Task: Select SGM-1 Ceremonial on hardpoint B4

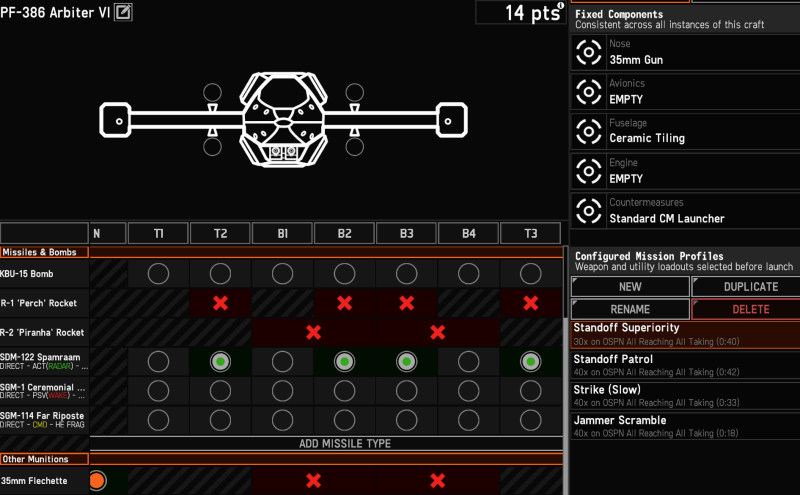Action: tap(468, 391)
